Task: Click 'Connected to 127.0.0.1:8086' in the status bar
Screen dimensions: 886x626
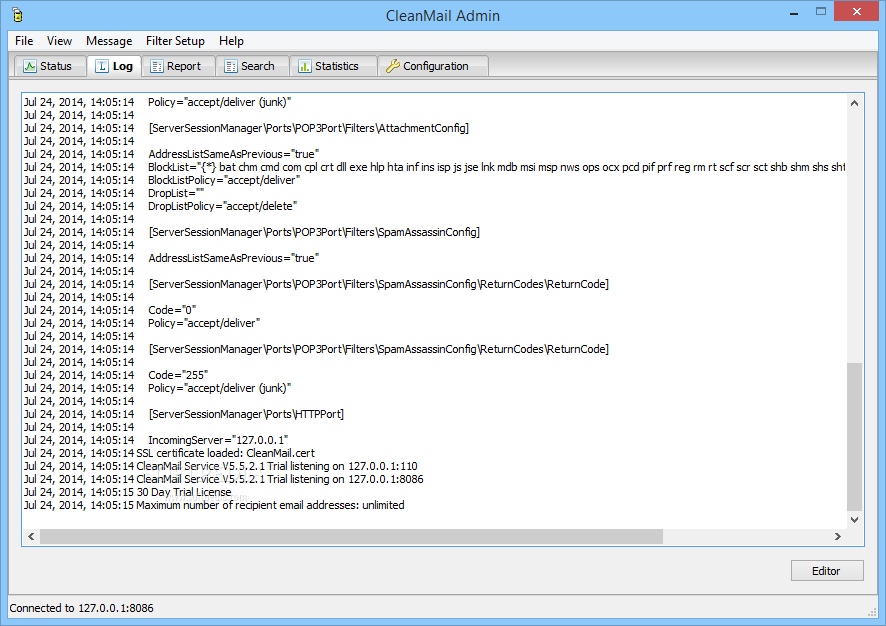Action: click(81, 608)
